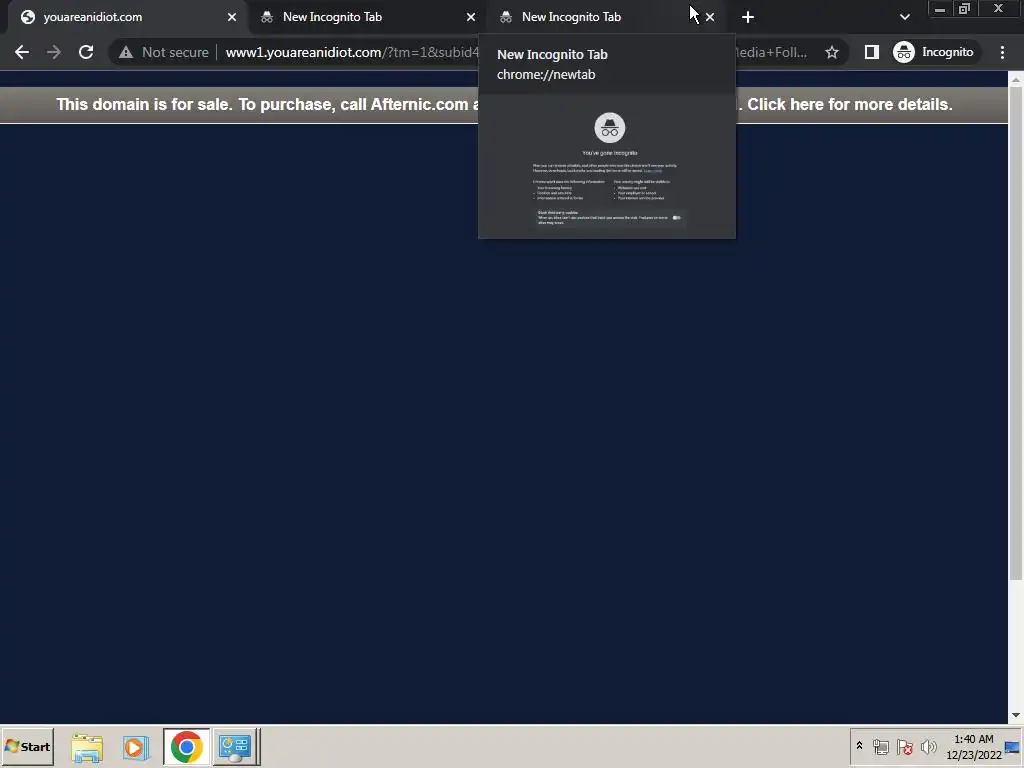
Task: Click the vertical scrollbar thumb
Action: tap(1016, 333)
